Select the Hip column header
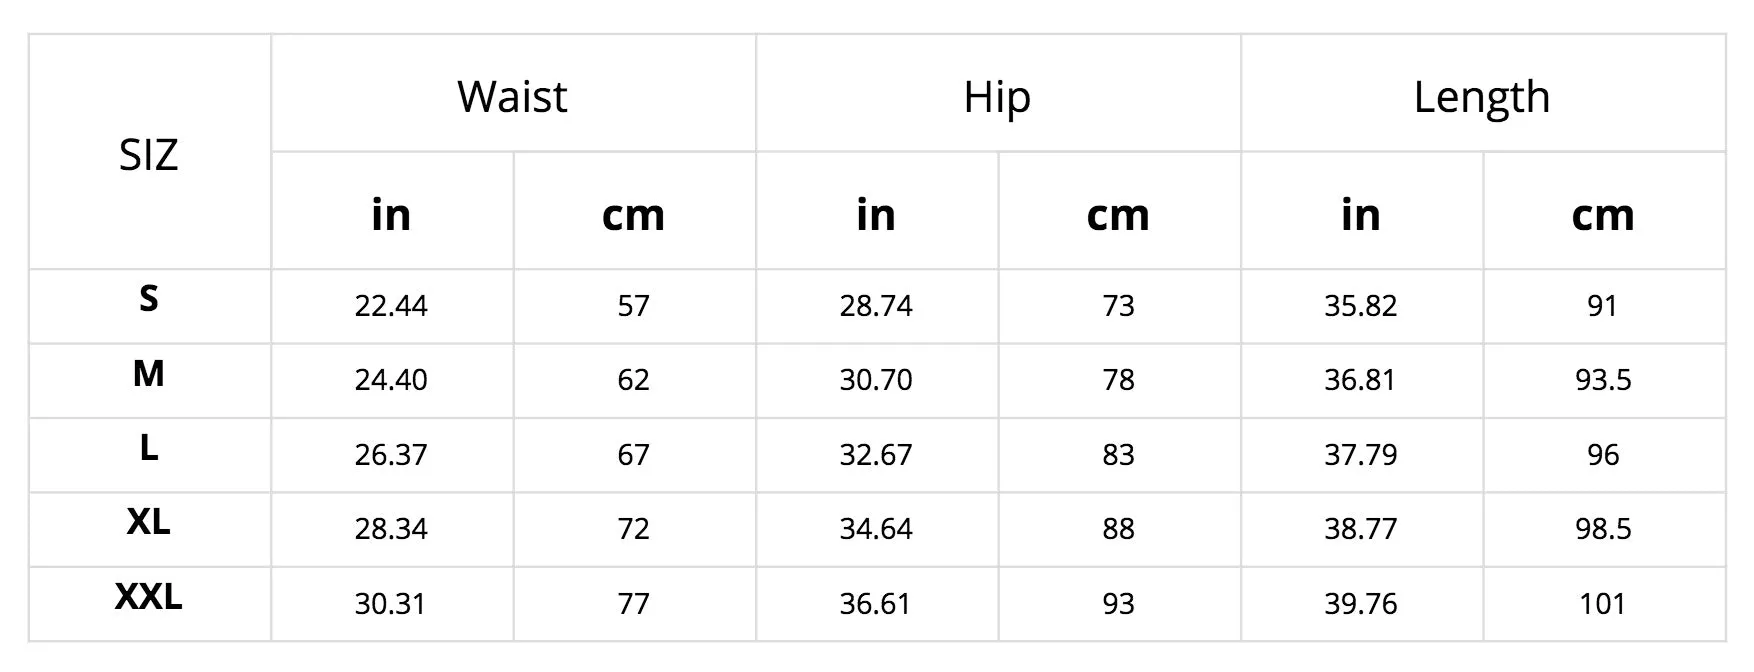Viewport: 1754px width, 672px height. pyautogui.click(x=998, y=94)
